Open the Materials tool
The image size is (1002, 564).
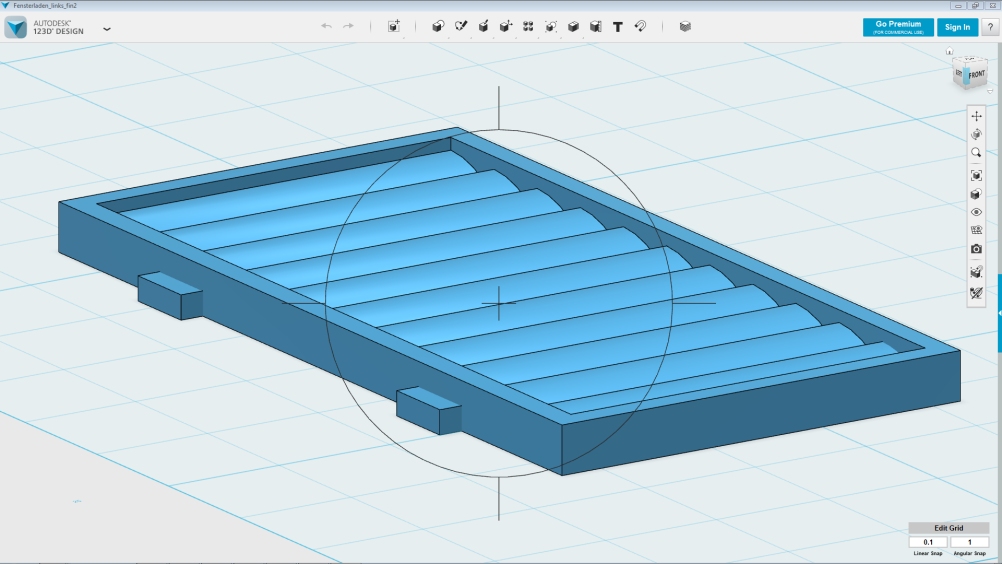pyautogui.click(x=685, y=27)
